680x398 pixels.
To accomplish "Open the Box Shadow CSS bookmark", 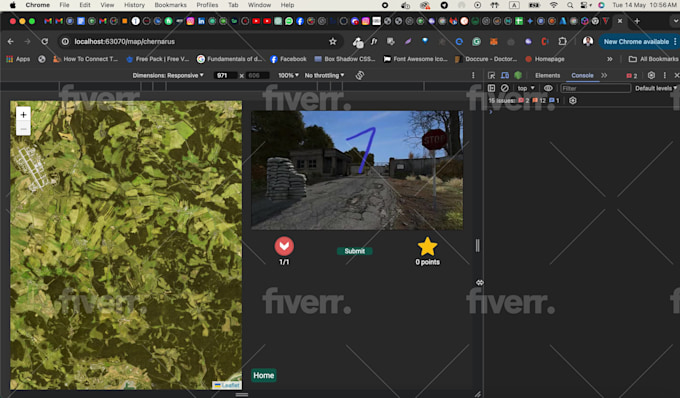I will point(345,59).
